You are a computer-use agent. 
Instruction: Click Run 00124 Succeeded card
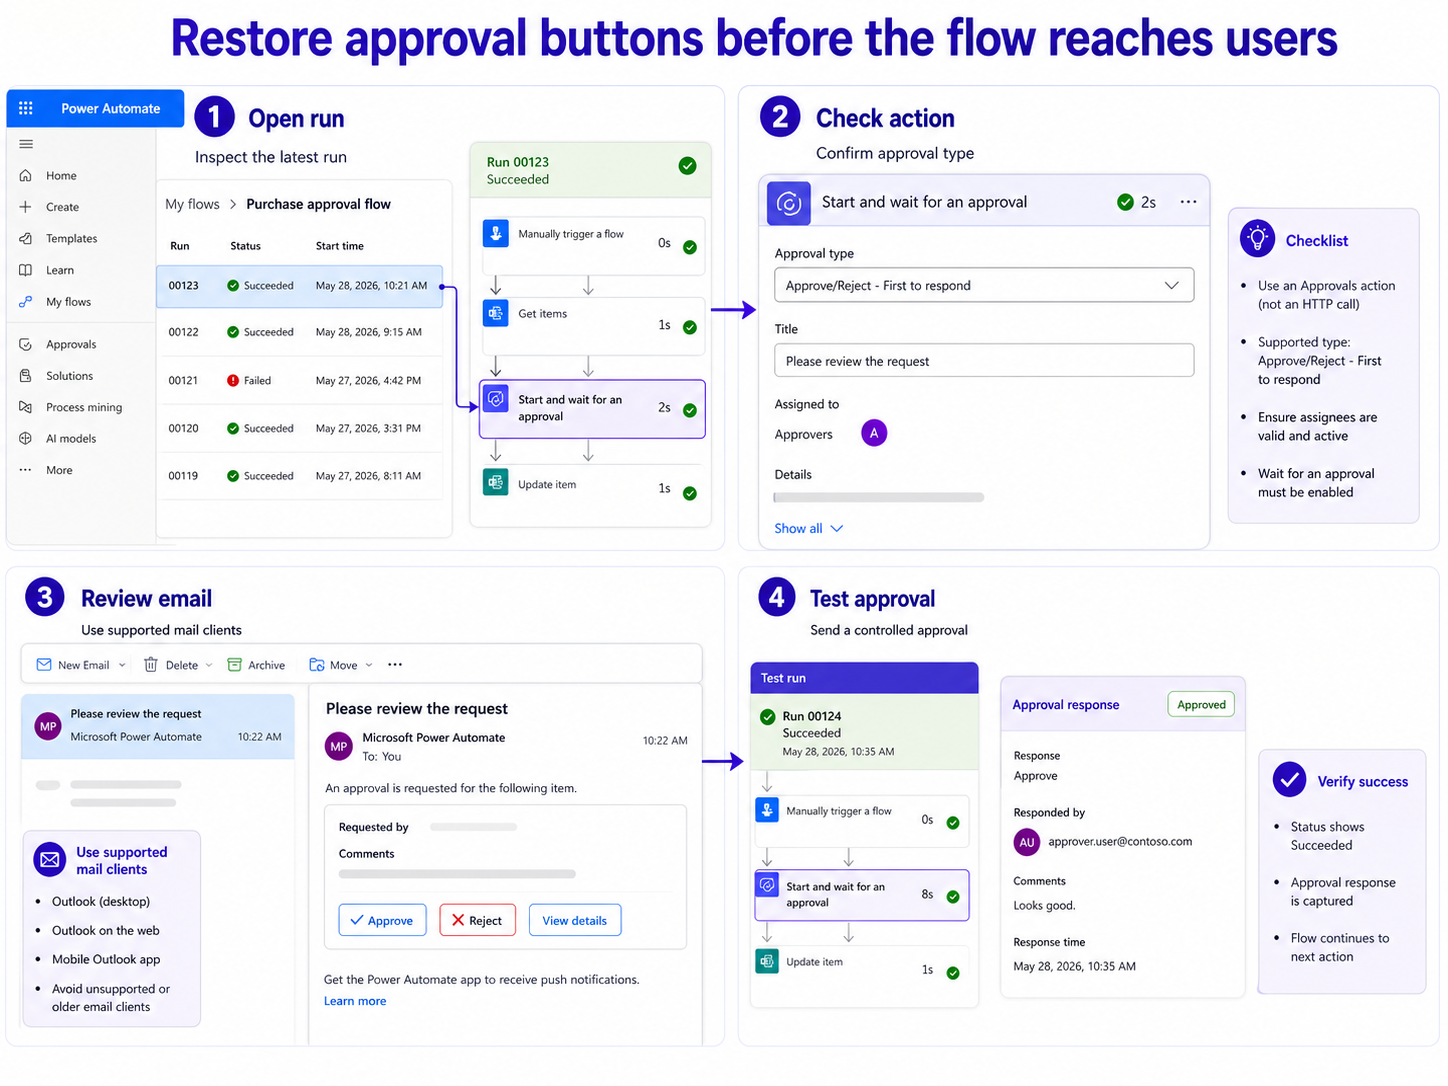pyautogui.click(x=864, y=732)
